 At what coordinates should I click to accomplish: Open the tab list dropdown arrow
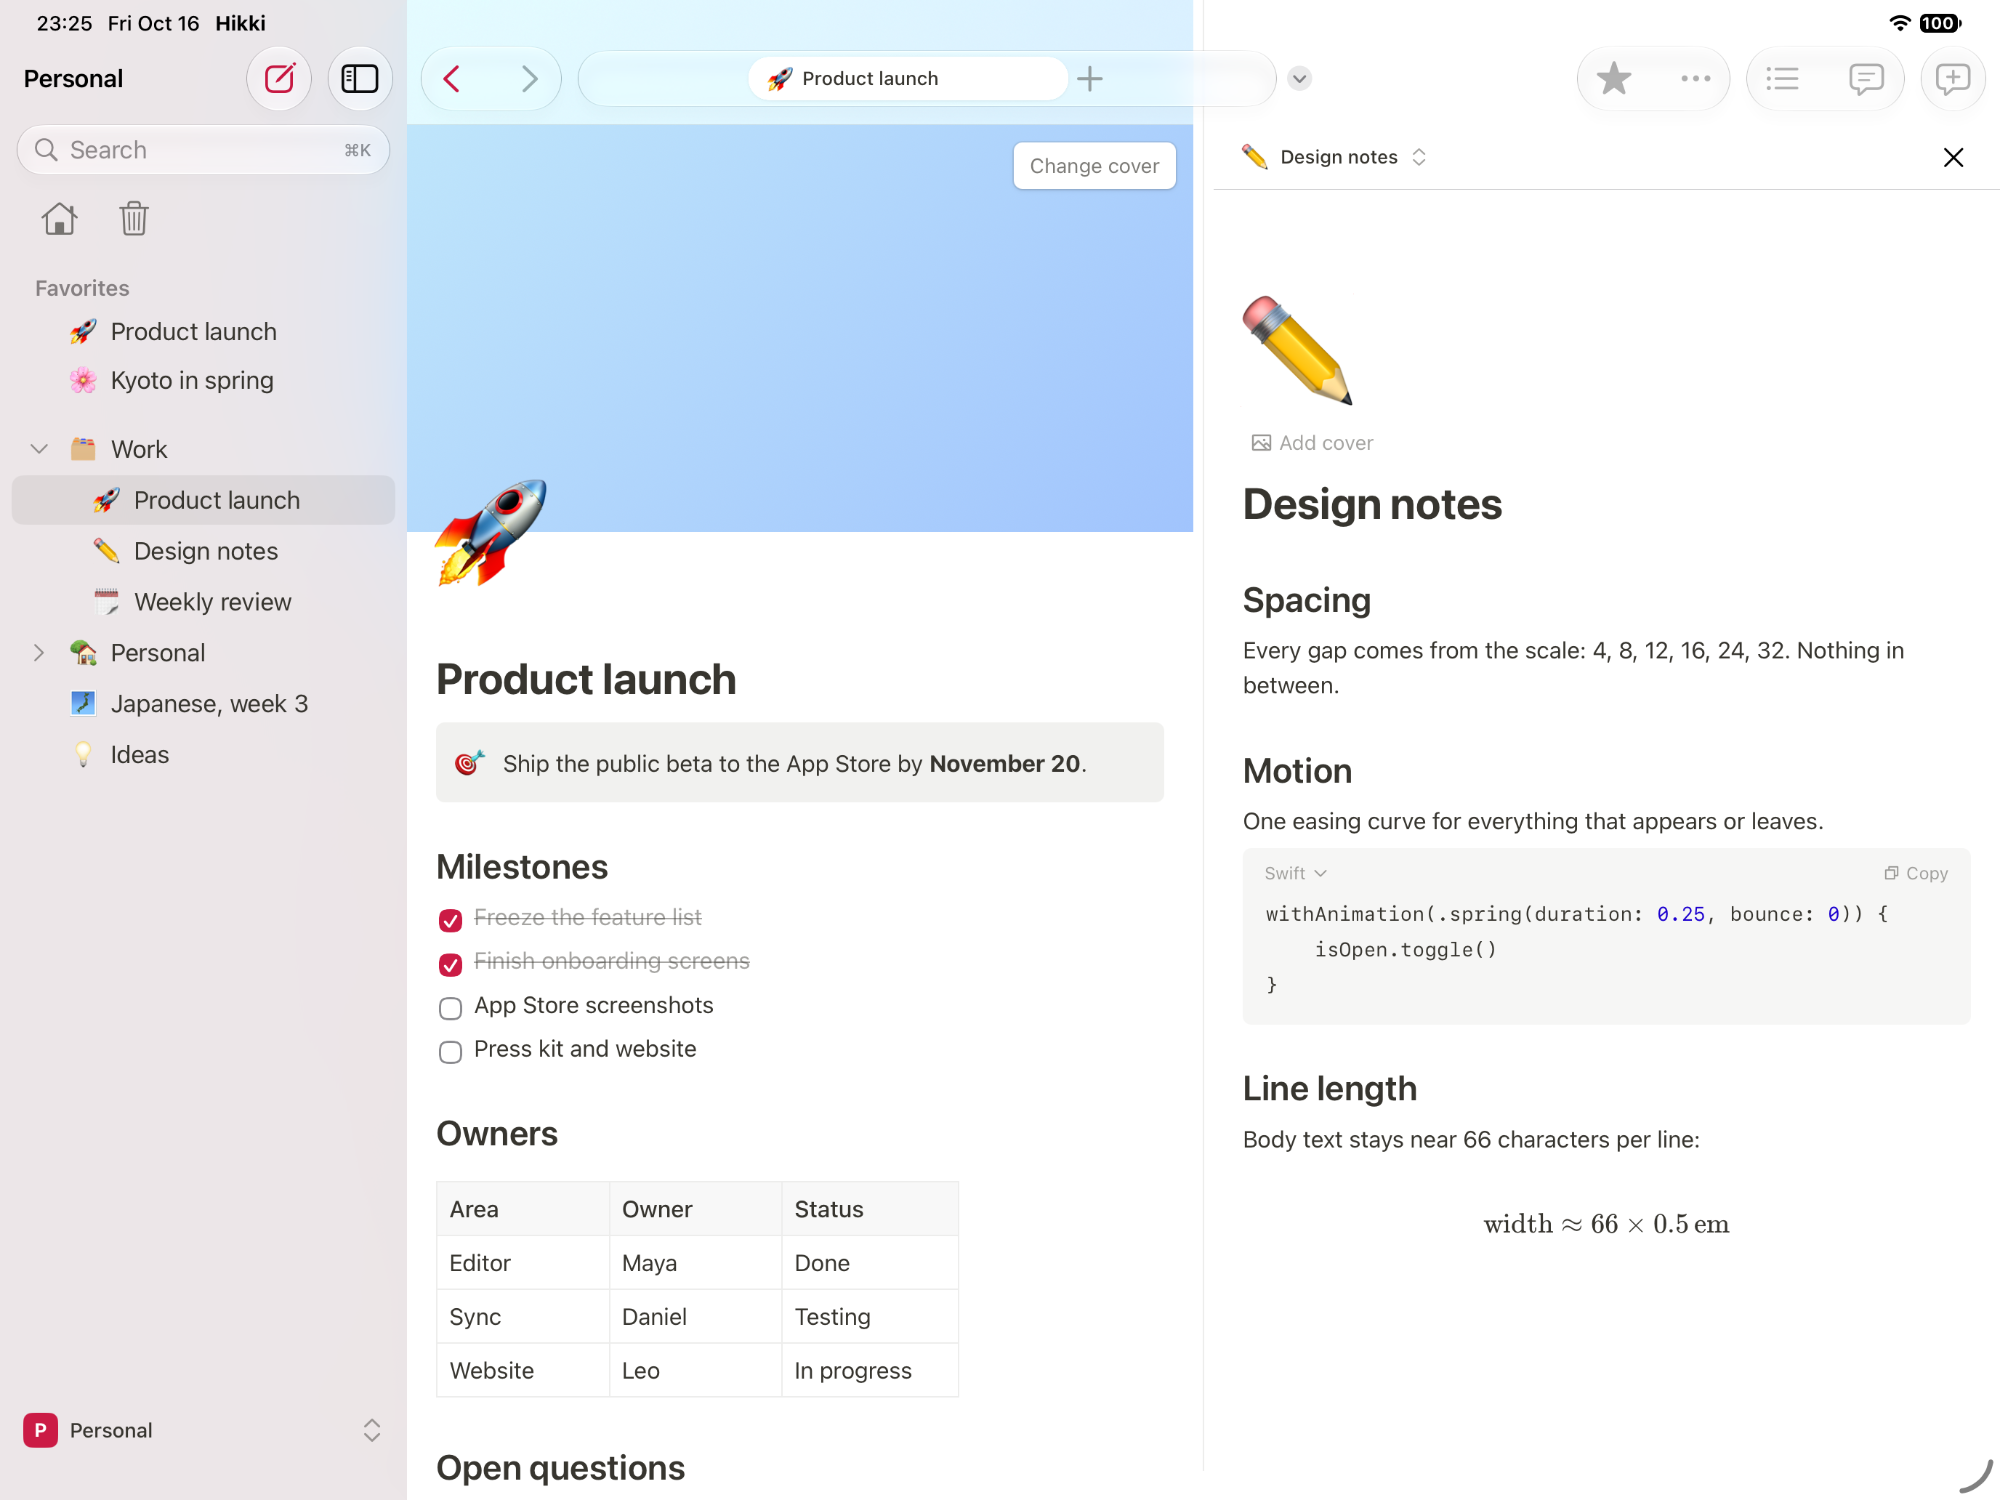[x=1299, y=78]
